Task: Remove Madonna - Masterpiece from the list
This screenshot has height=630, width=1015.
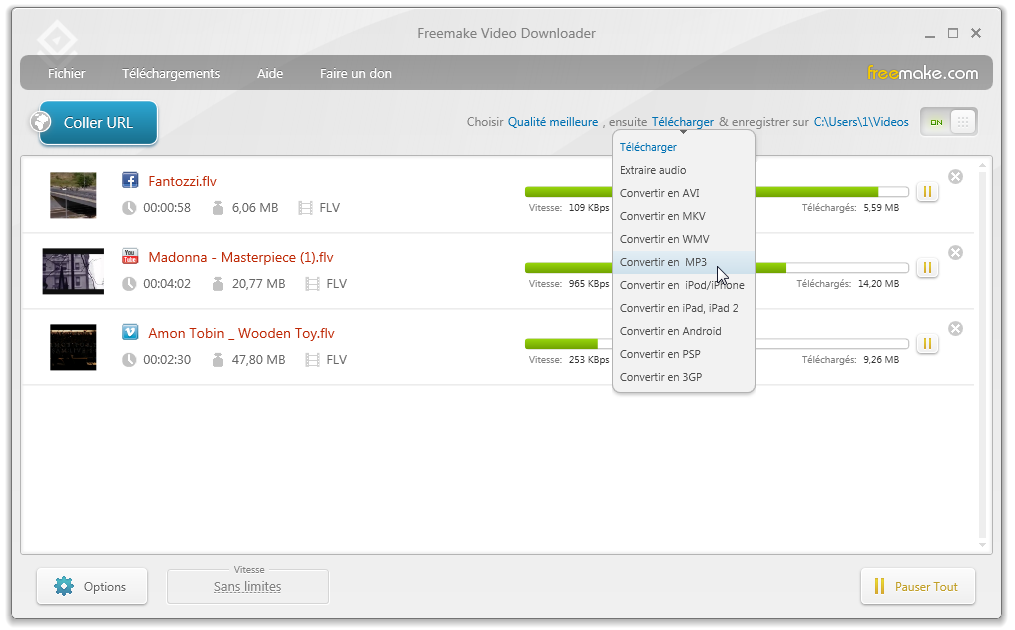Action: (955, 253)
